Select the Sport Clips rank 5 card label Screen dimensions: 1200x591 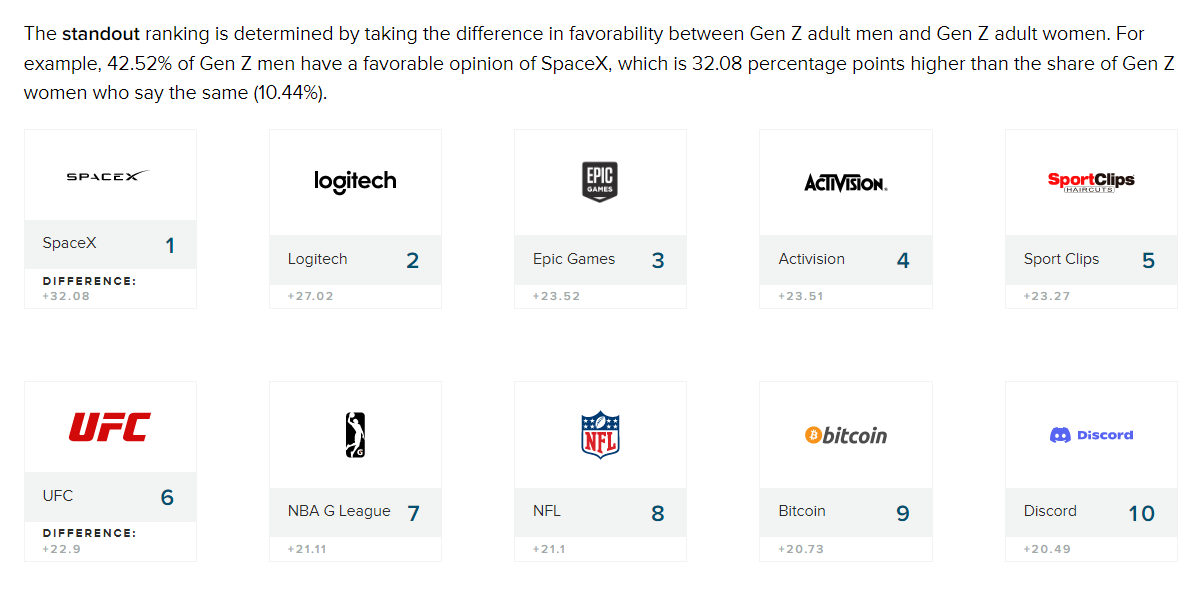[x=1061, y=259]
